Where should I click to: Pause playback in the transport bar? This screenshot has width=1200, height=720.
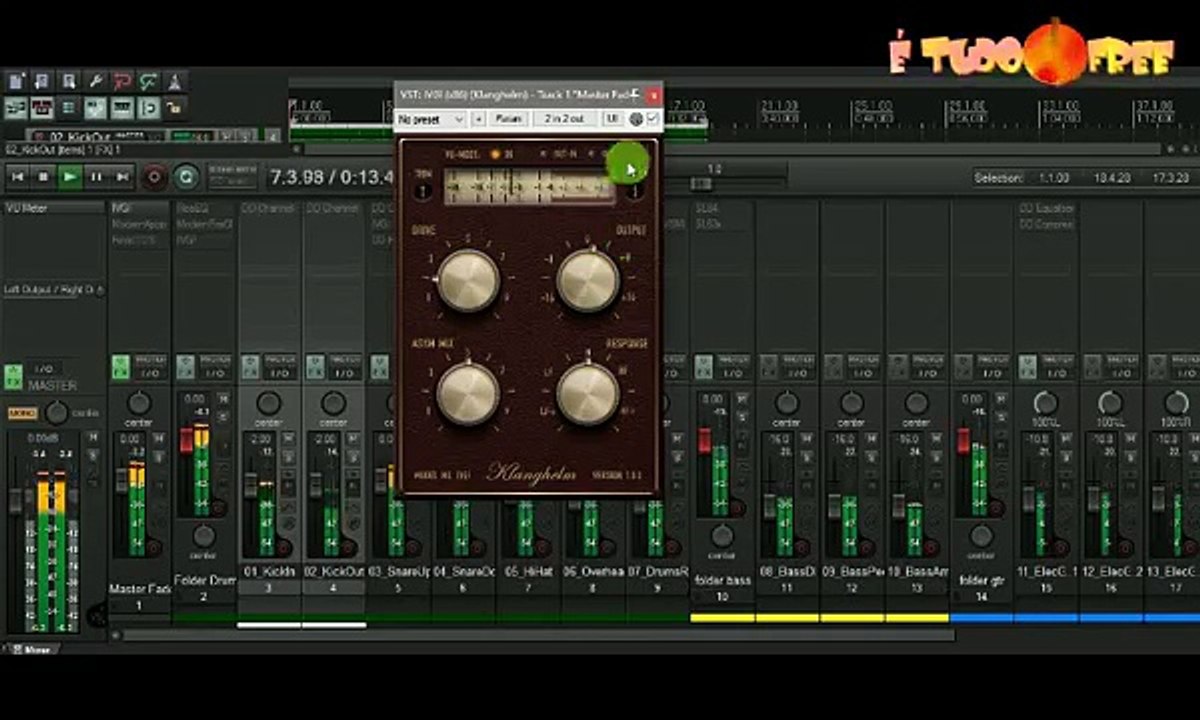tap(97, 177)
